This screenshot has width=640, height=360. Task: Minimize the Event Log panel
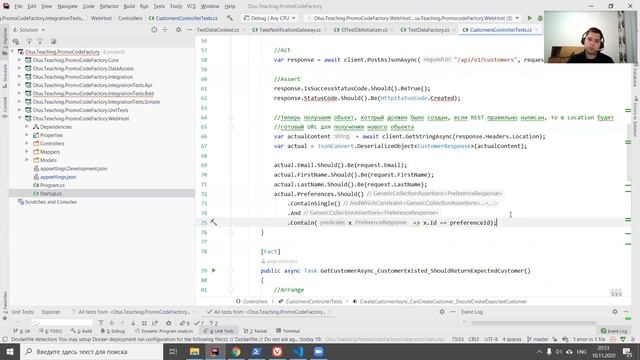[x=626, y=312]
